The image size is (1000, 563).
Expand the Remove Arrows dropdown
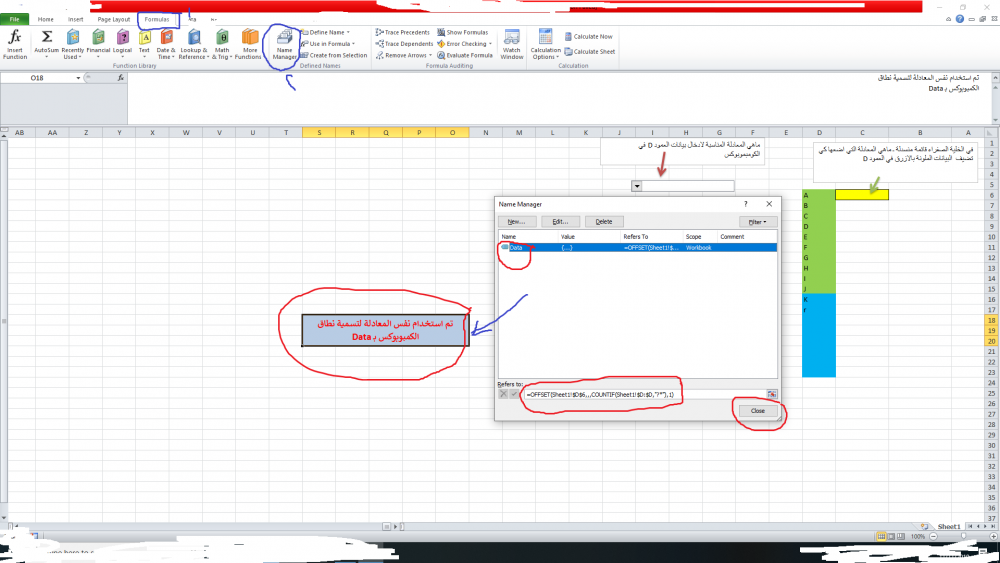(x=430, y=55)
